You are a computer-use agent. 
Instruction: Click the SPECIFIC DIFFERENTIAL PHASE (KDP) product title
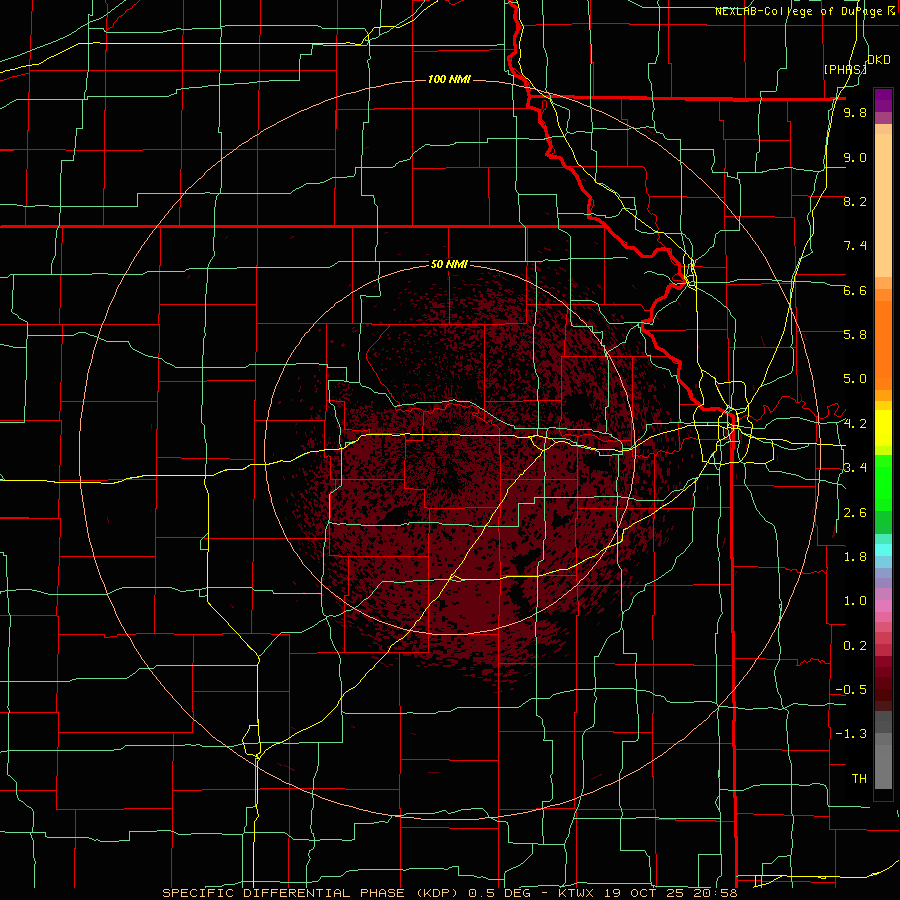click(x=312, y=893)
